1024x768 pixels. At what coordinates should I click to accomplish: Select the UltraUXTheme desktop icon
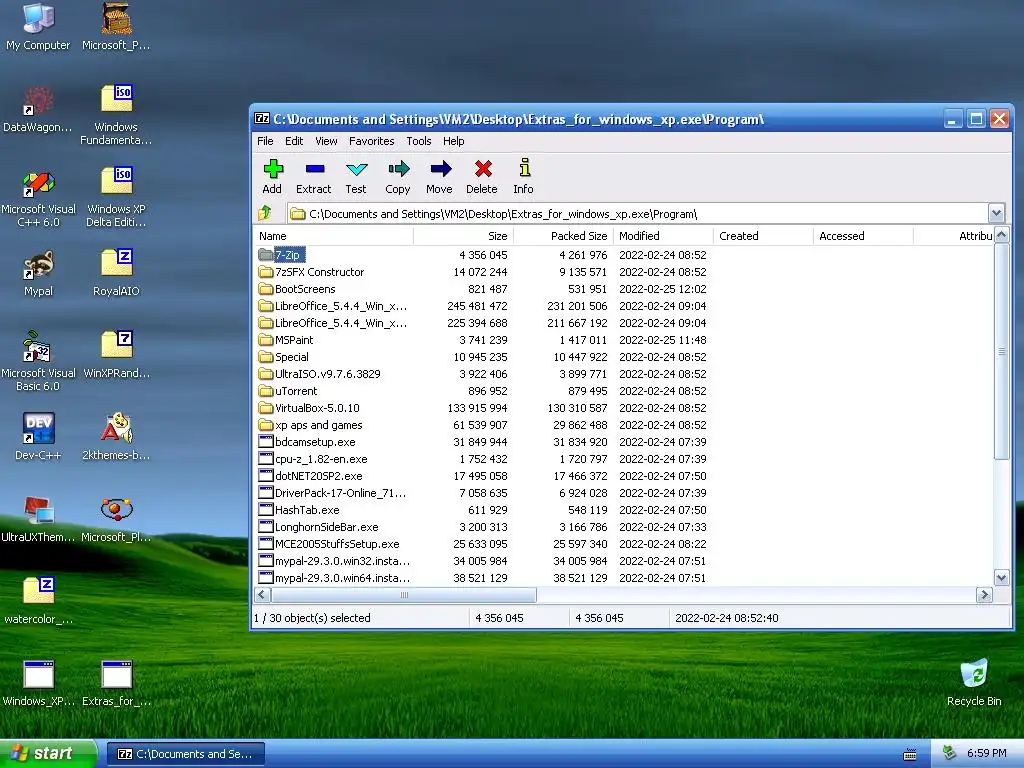coord(38,519)
